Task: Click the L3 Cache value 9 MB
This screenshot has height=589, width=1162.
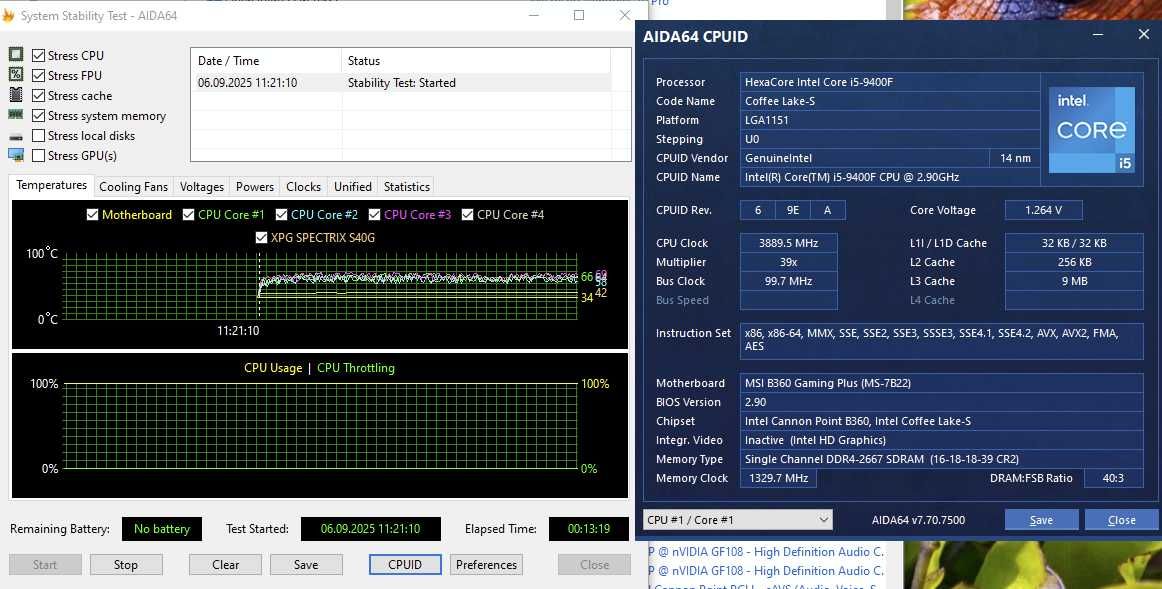Action: [1074, 282]
